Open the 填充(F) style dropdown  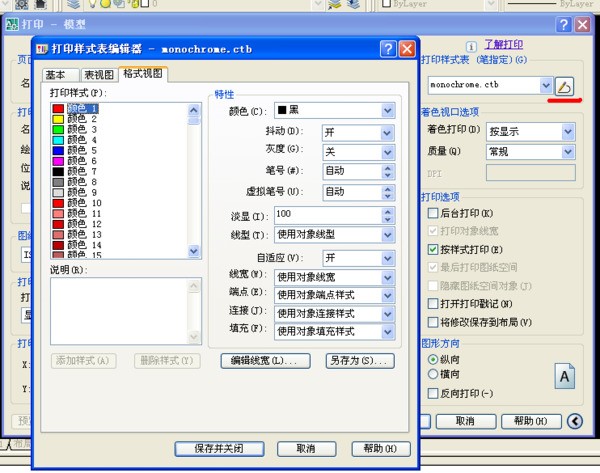tap(334, 332)
